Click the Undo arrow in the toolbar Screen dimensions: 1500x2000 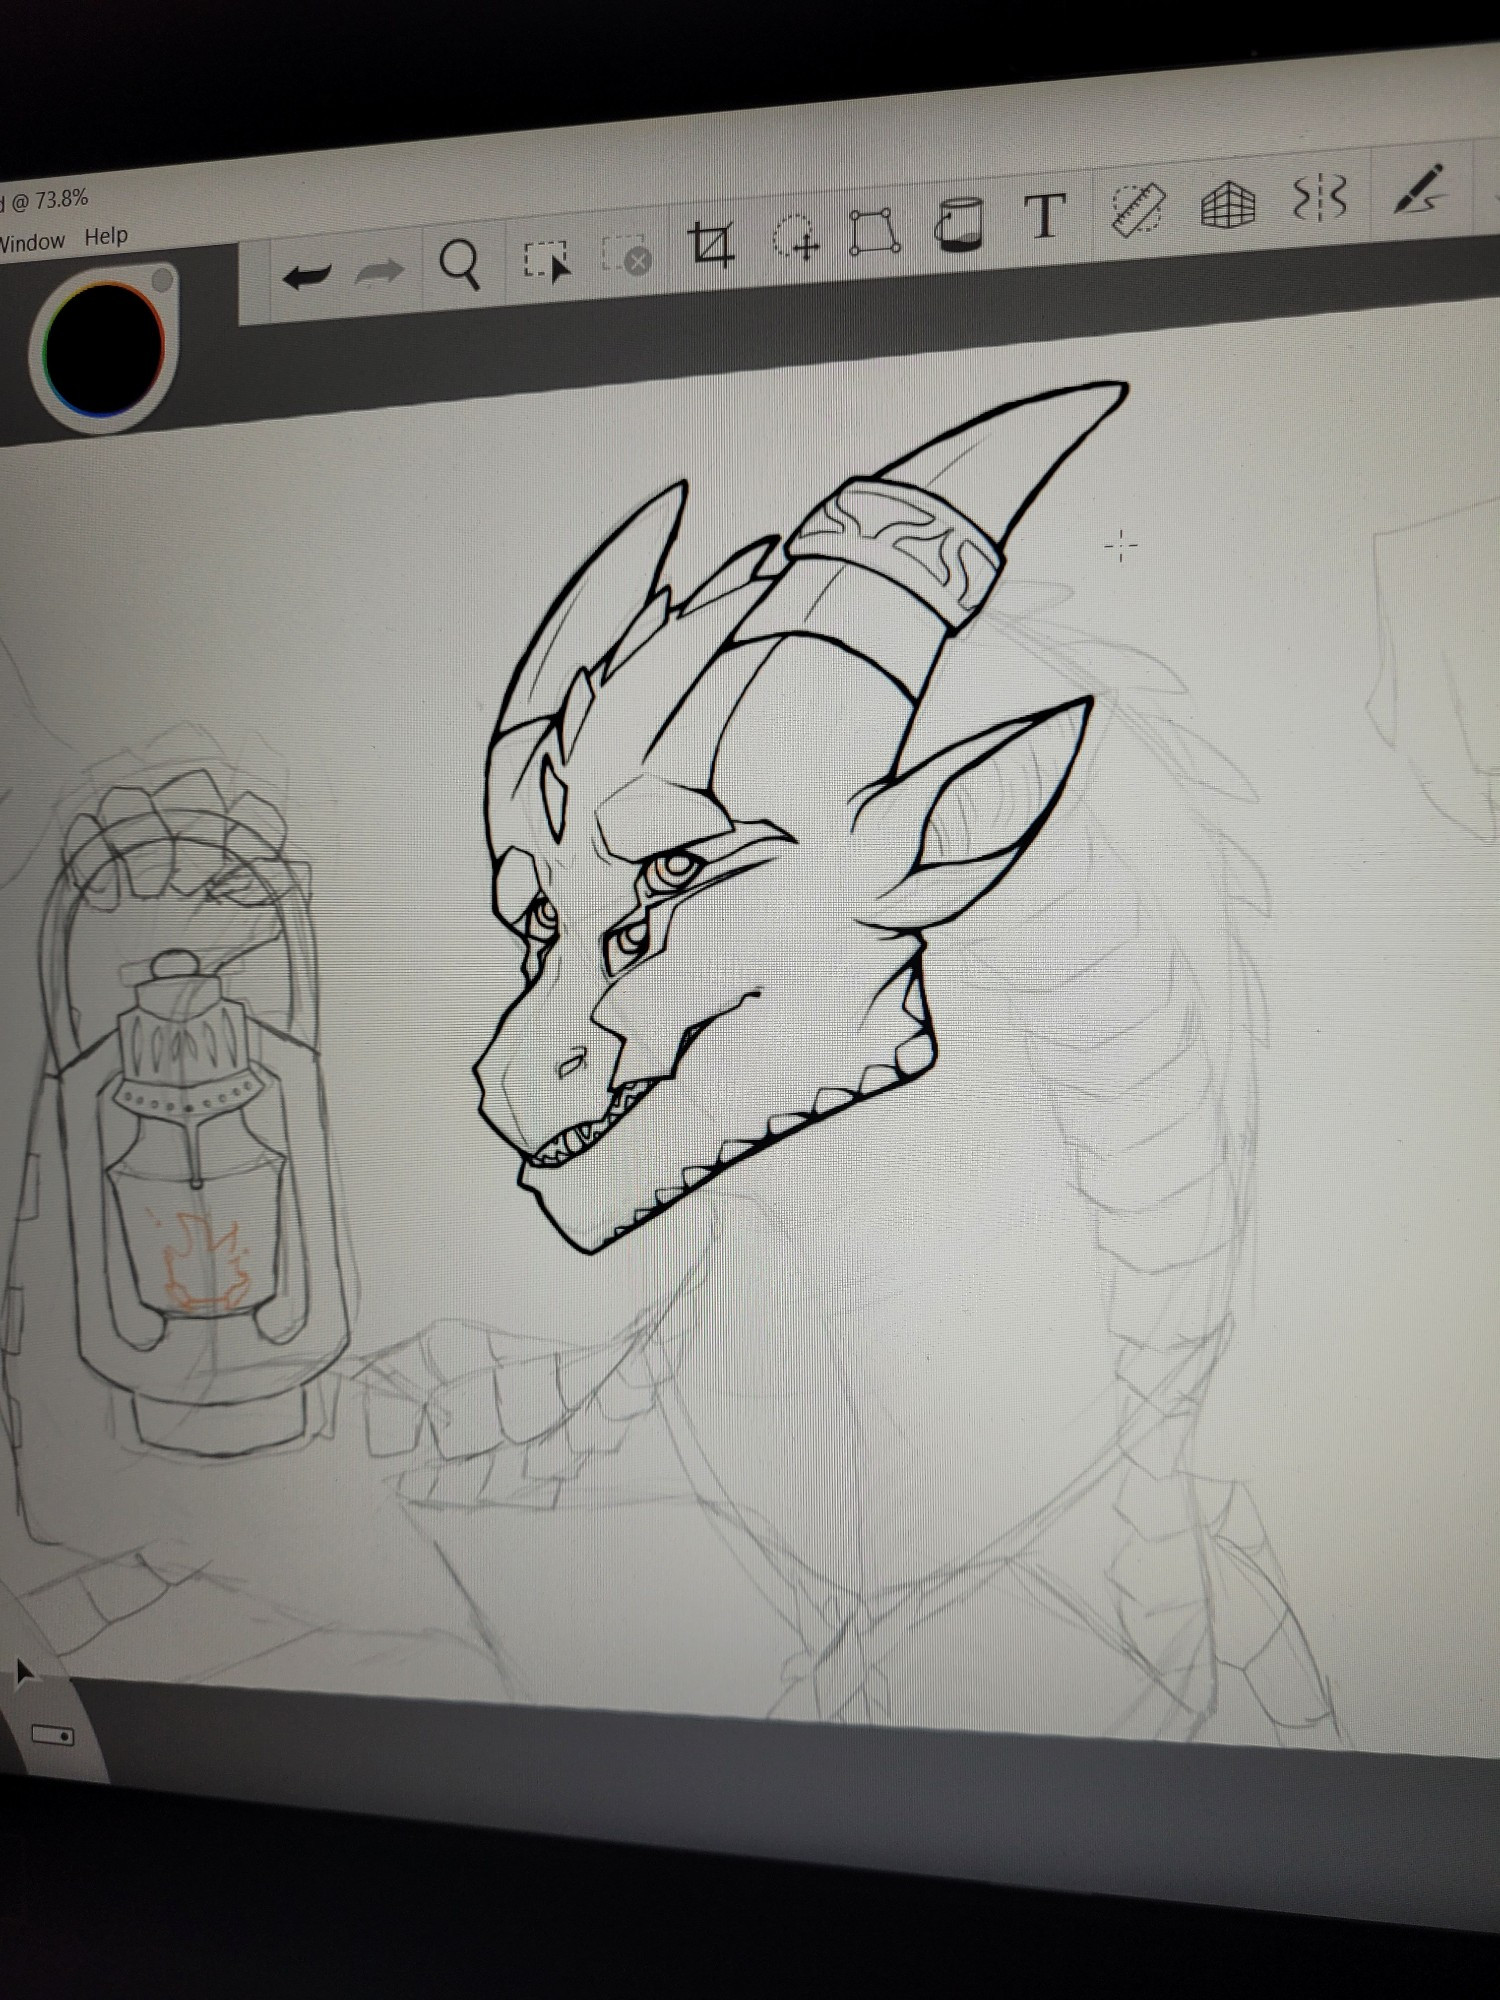(x=307, y=275)
